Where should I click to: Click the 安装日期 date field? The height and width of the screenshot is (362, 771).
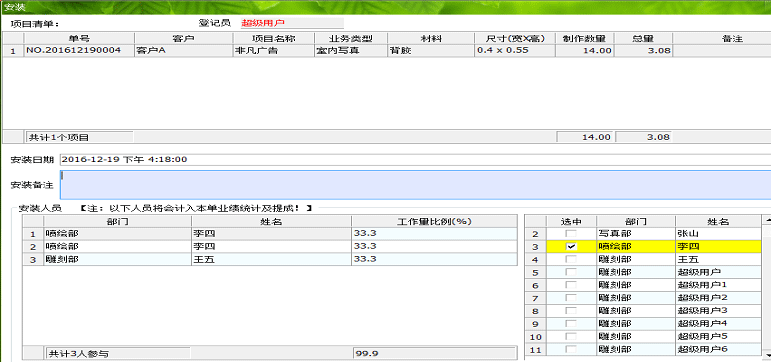click(415, 159)
